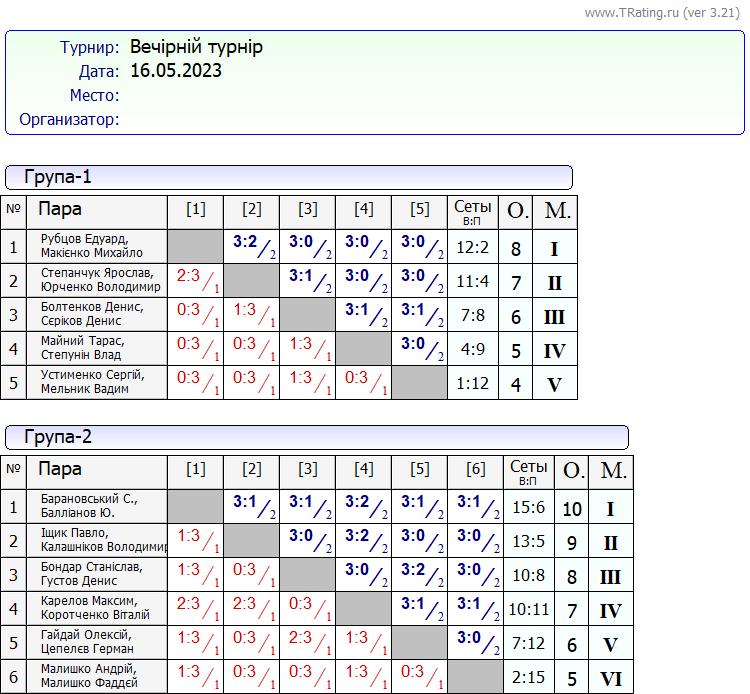
Task: Click the 12:2 sets total in Група-1
Action: tap(472, 247)
